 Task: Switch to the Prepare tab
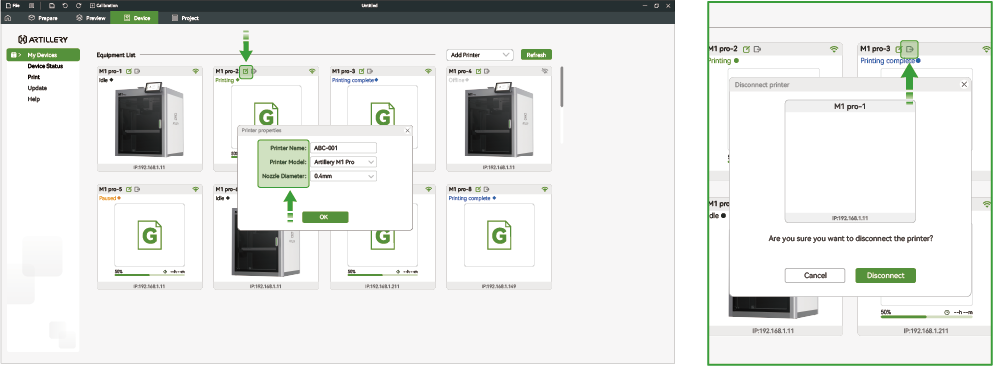click(x=42, y=18)
